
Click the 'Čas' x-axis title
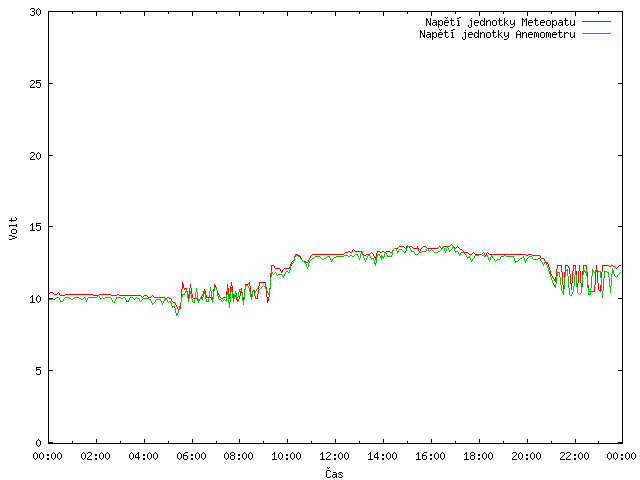(334, 473)
